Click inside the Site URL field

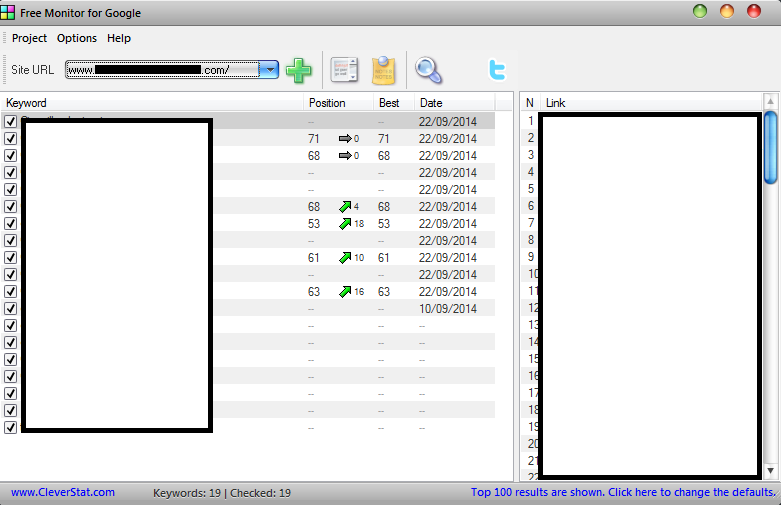tap(162, 70)
